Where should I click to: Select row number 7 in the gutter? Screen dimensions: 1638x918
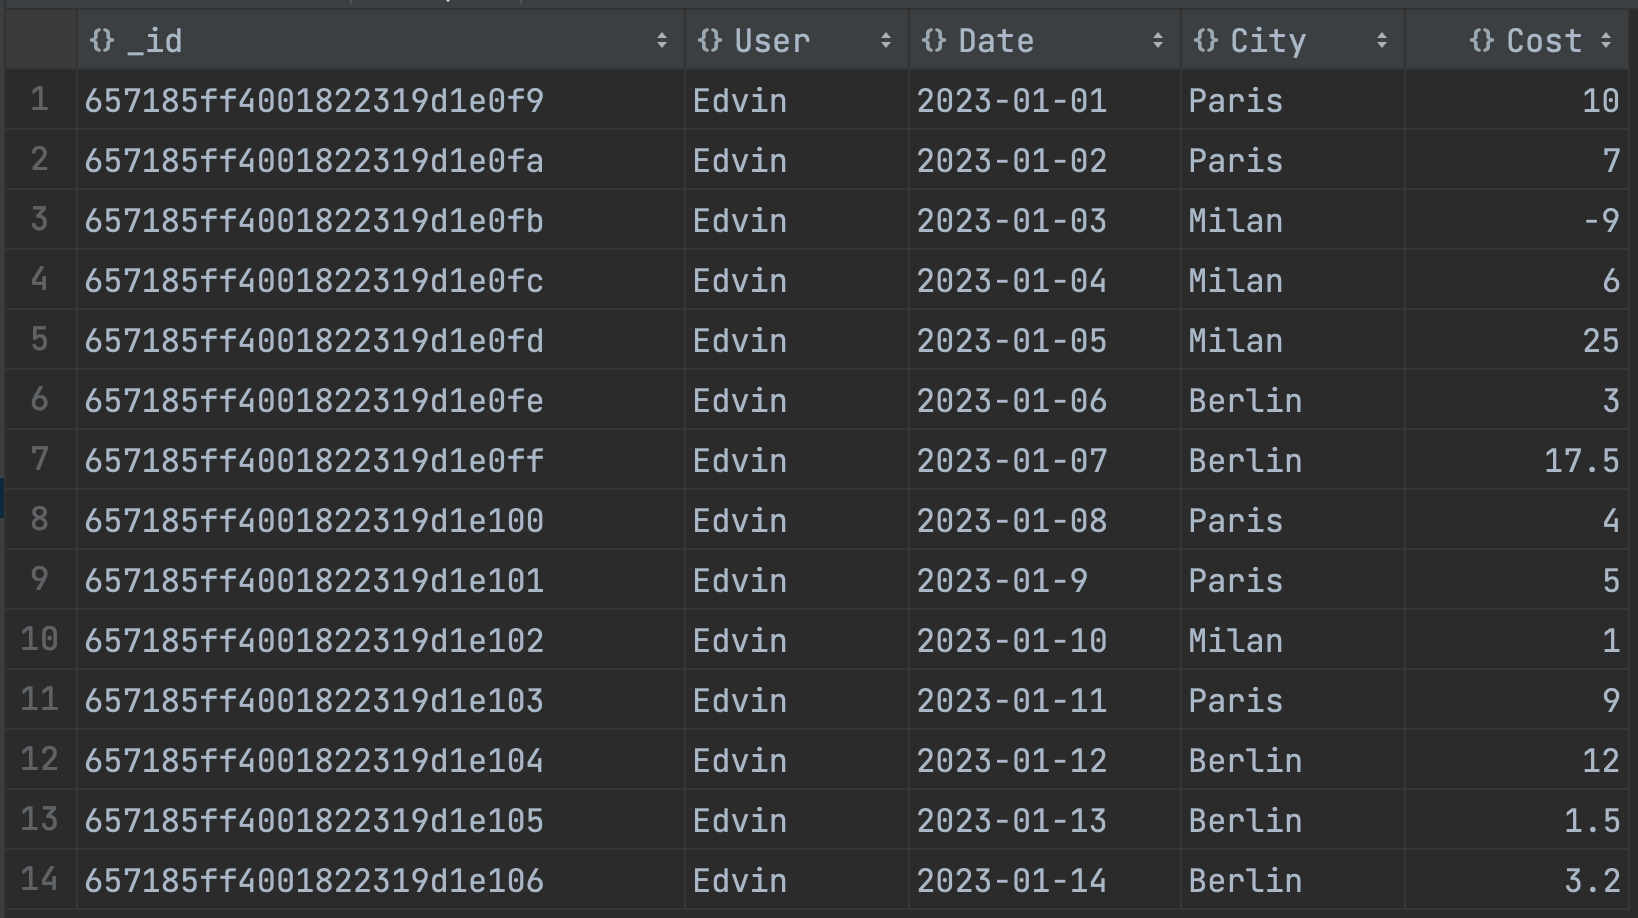(40, 460)
